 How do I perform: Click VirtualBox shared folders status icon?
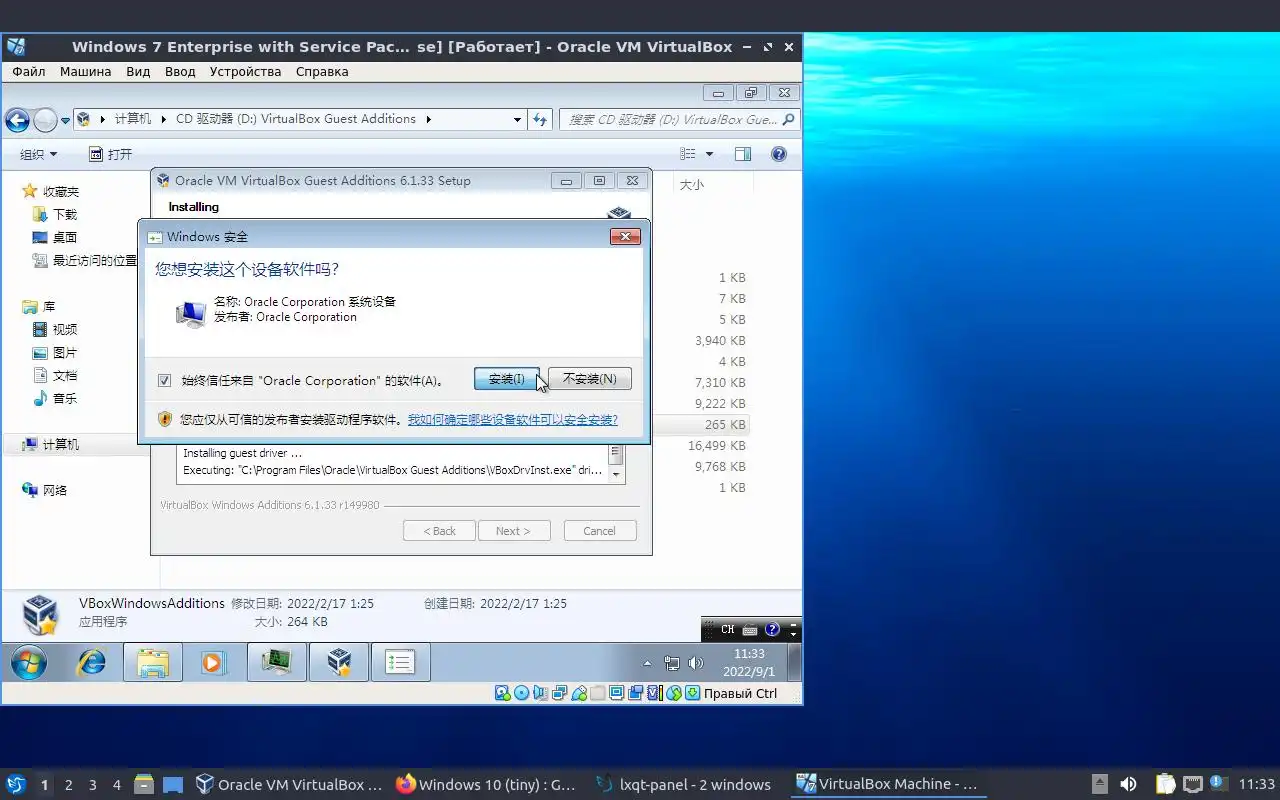pos(598,693)
